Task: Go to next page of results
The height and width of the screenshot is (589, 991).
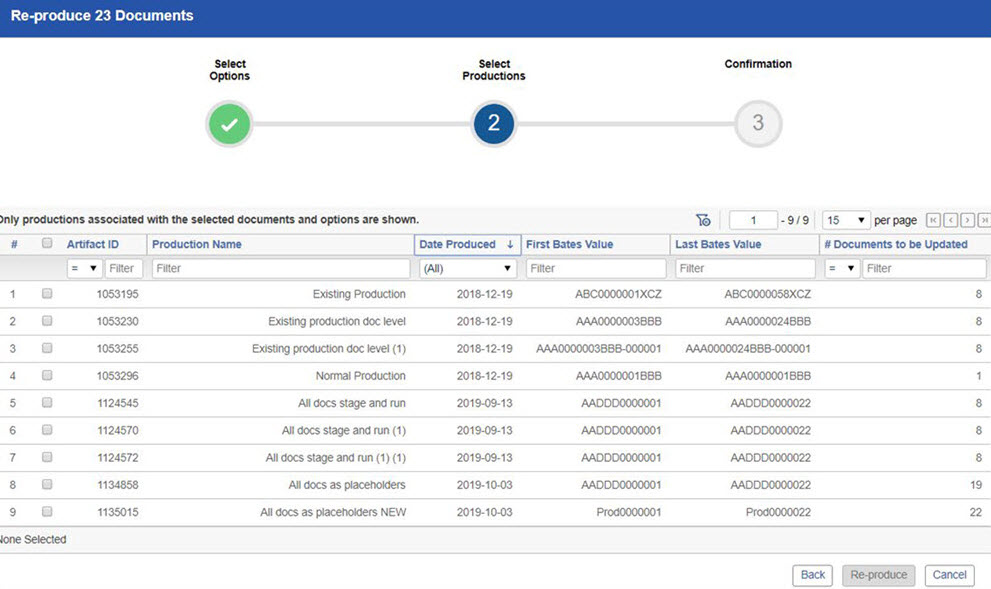Action: 967,220
